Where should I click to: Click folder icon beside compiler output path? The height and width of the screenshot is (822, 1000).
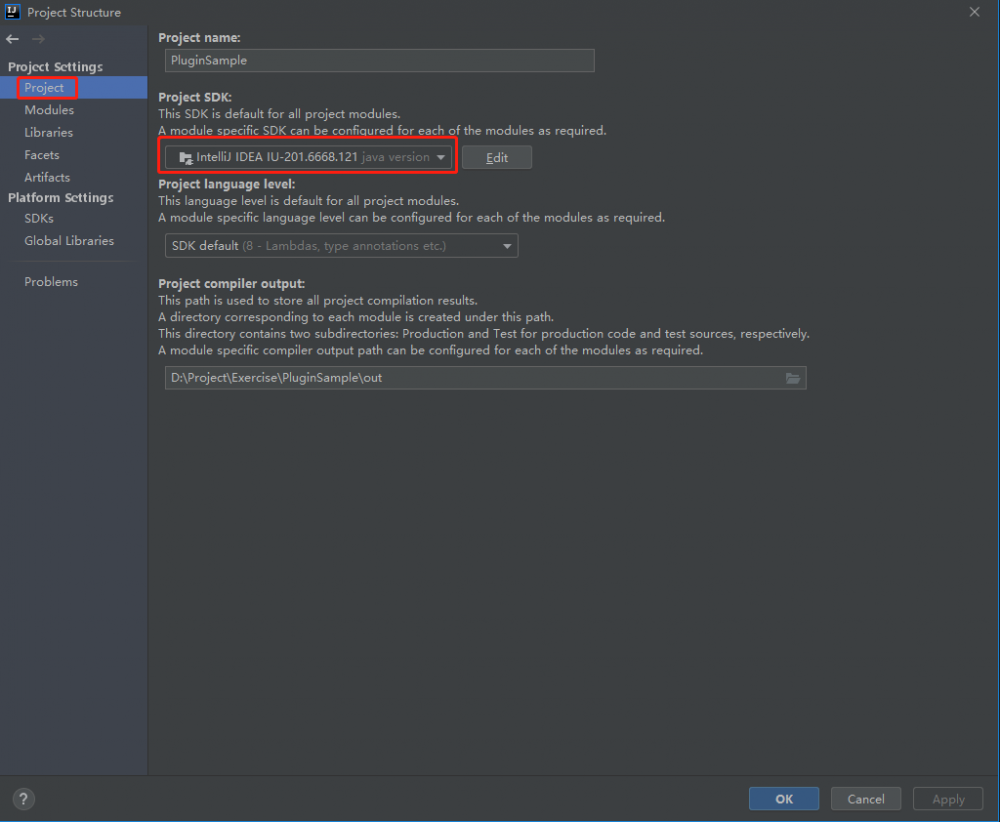[793, 378]
